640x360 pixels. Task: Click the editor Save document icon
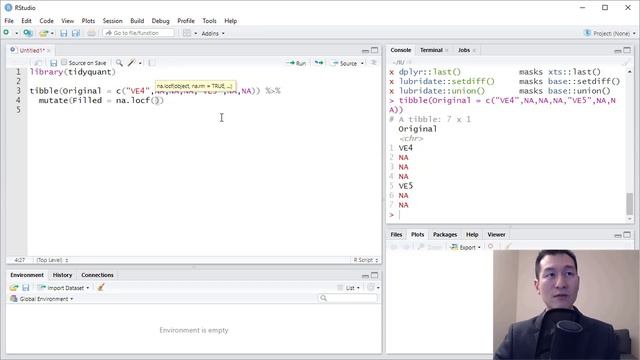click(x=53, y=63)
